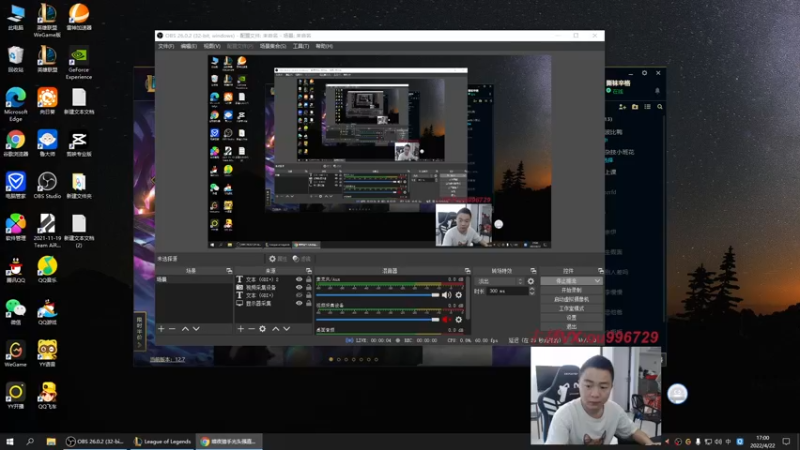Open OBS Studio desktop shortcut
Image resolution: width=800 pixels, height=450 pixels.
point(47,185)
